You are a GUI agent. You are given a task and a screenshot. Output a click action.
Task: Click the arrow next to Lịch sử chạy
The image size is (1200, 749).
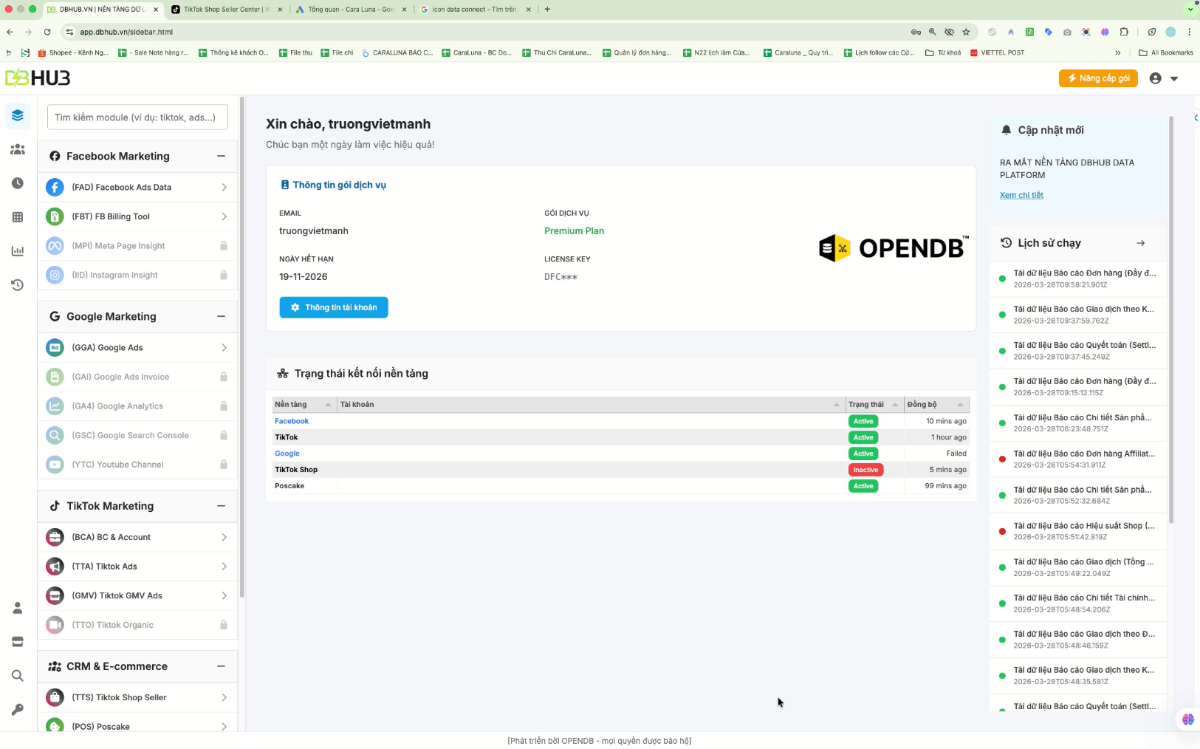click(1141, 243)
